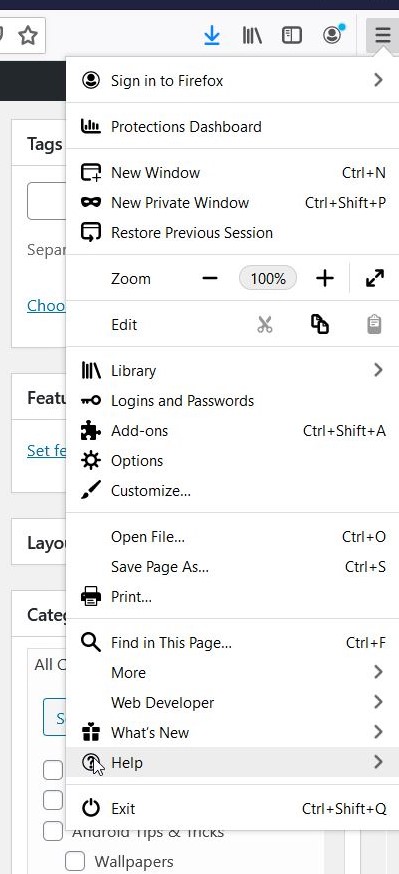The image size is (399, 874).
Task: Choose Restore Previous Session
Action: 232,233
